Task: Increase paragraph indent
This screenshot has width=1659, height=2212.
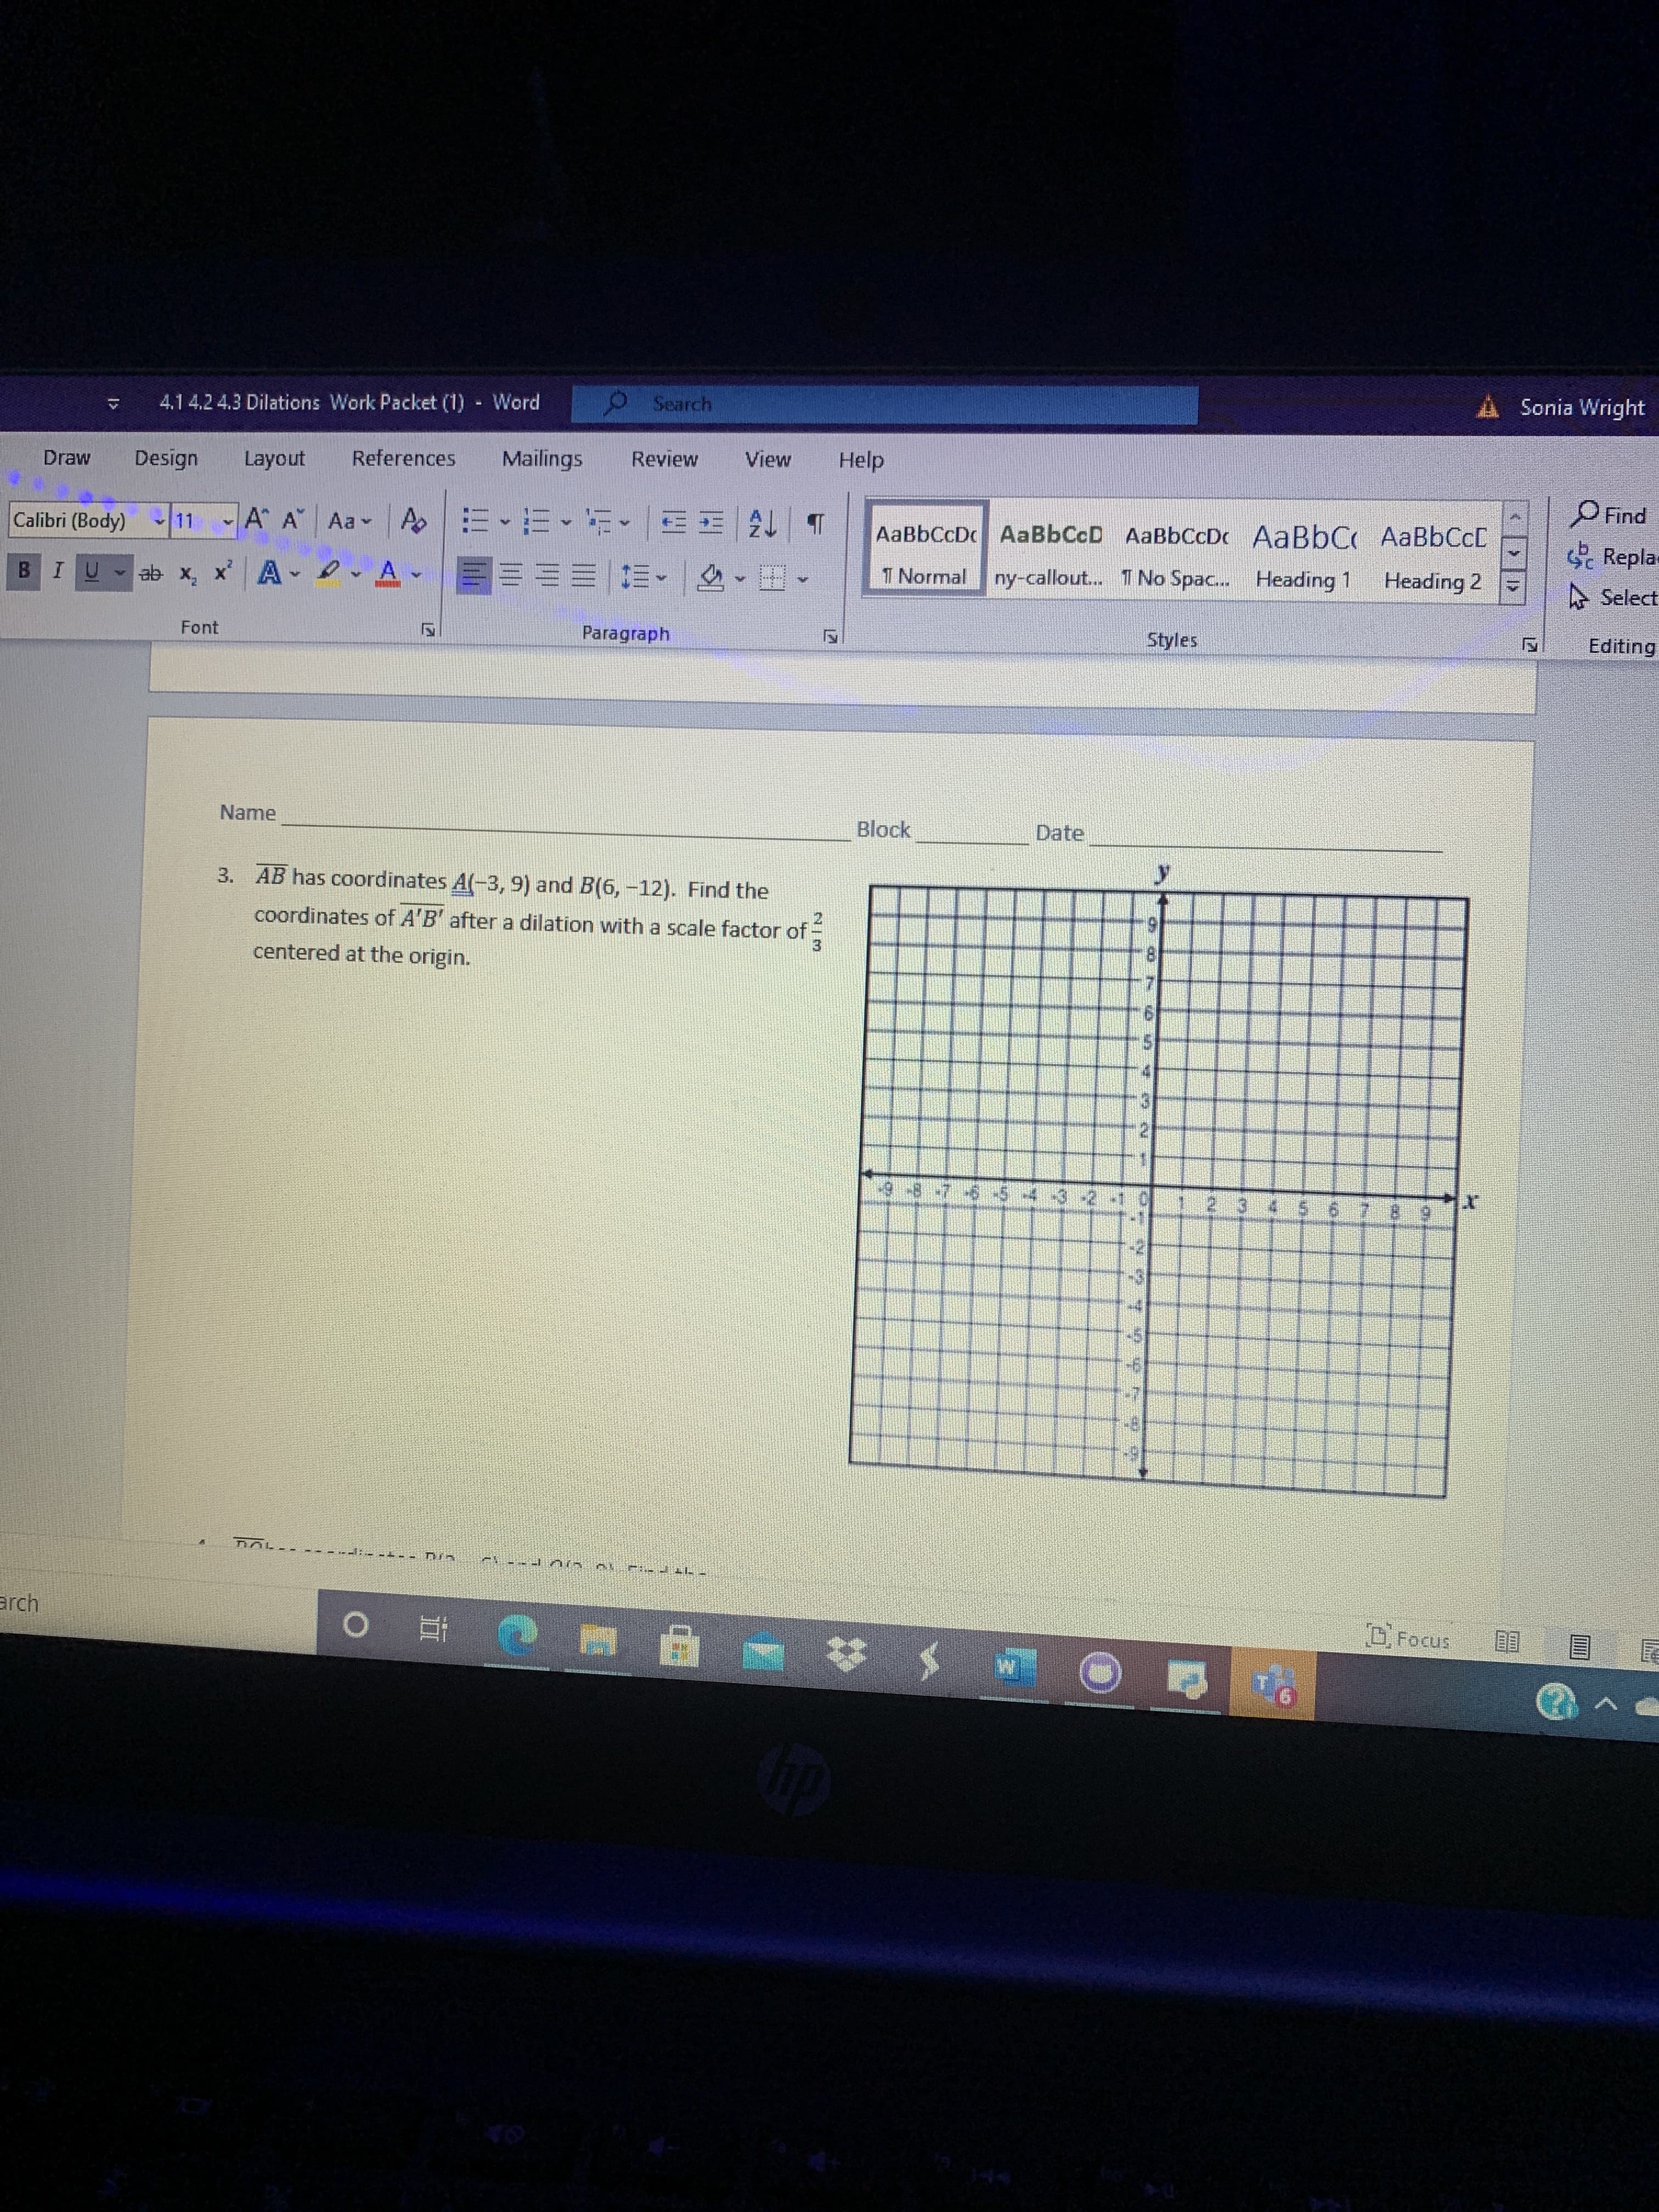Action: click(x=710, y=524)
